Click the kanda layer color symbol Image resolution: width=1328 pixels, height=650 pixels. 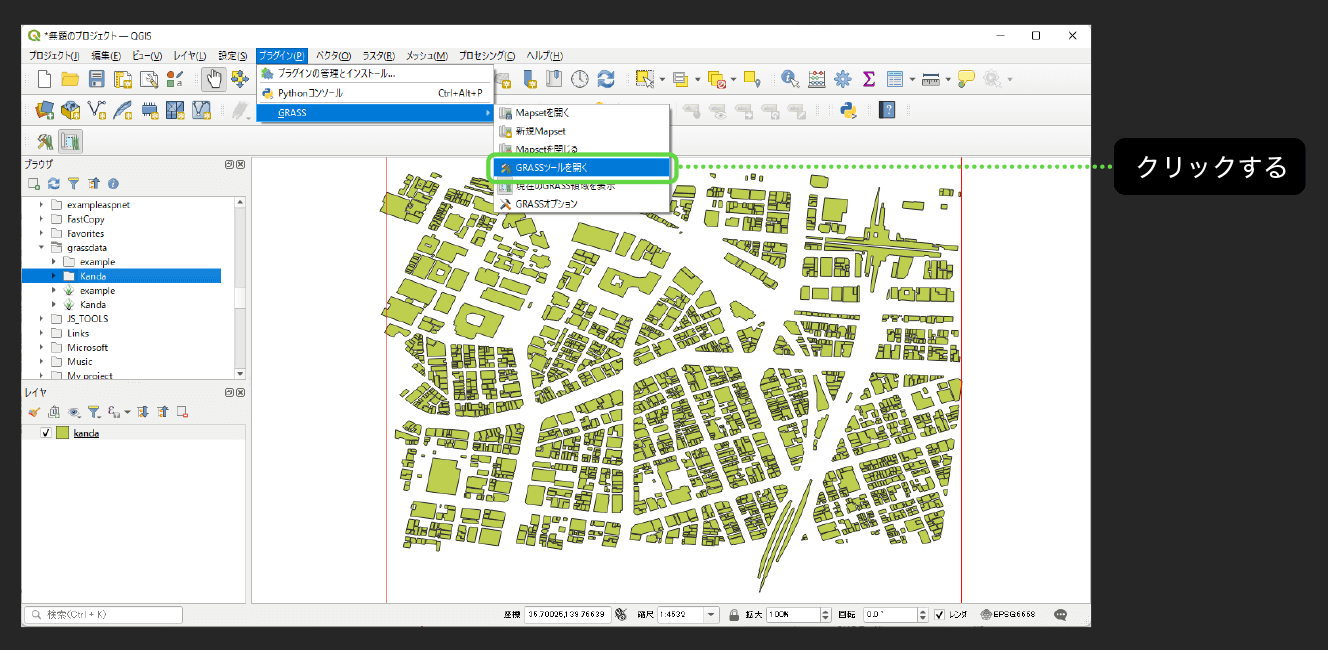point(62,433)
